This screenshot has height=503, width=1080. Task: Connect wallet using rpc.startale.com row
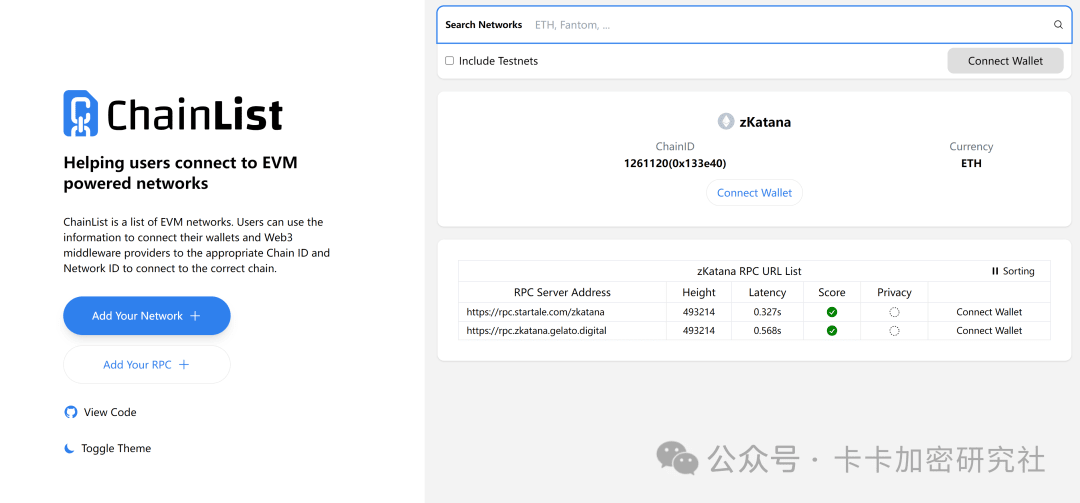pyautogui.click(x=988, y=312)
